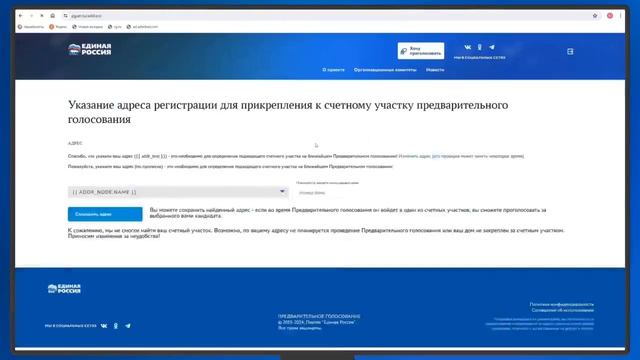Image resolution: width=640 pixels, height=360 pixels.
Task: Click the 'Изменить адрес' link
Action: (415, 156)
